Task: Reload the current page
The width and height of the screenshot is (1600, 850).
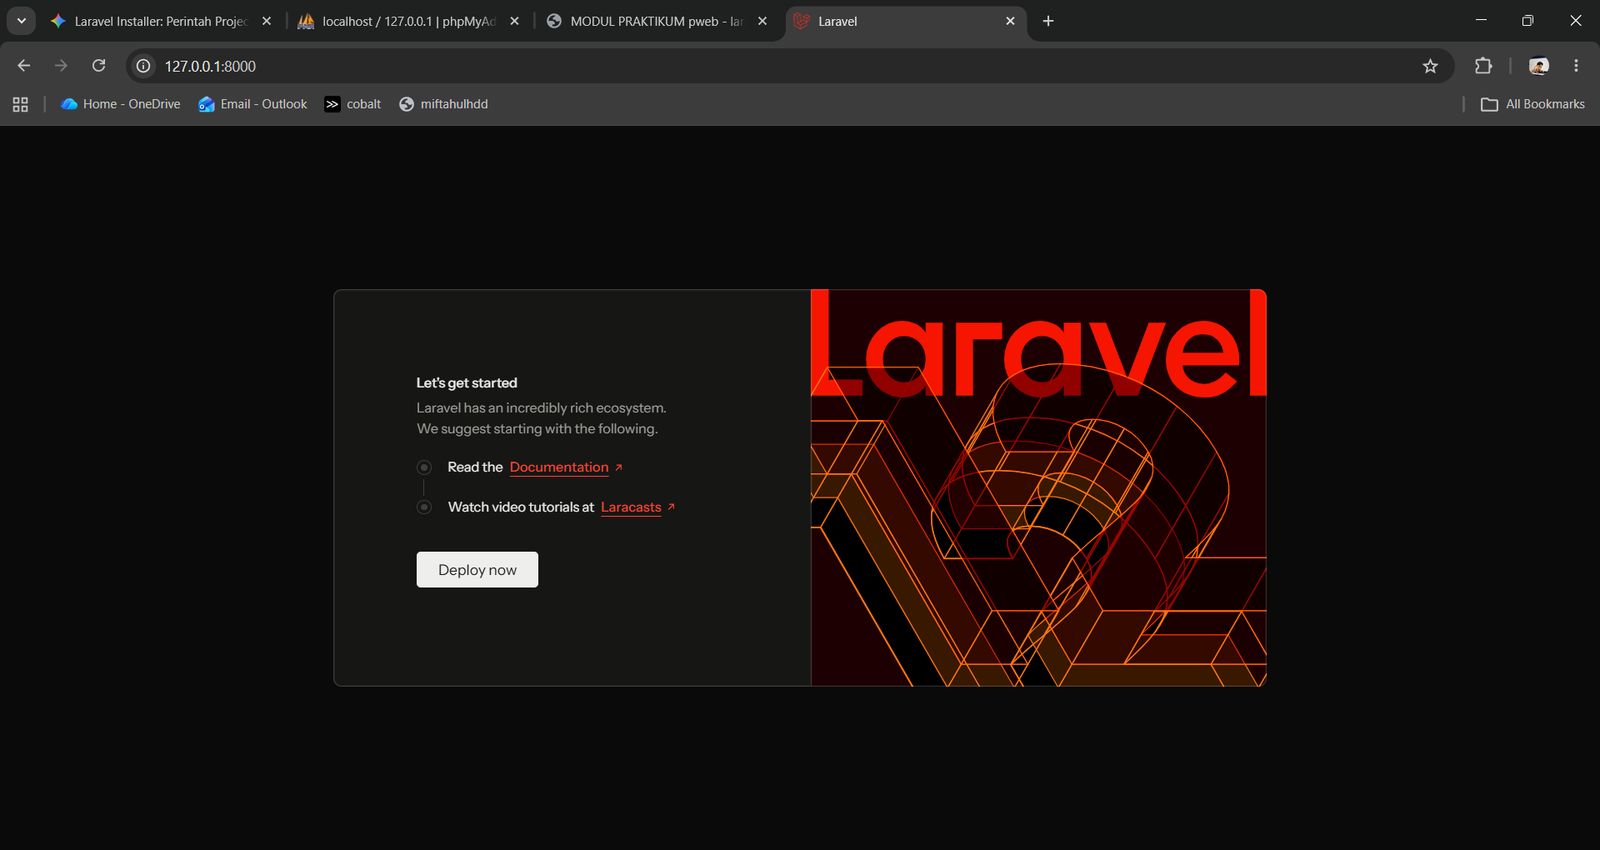Action: click(99, 66)
